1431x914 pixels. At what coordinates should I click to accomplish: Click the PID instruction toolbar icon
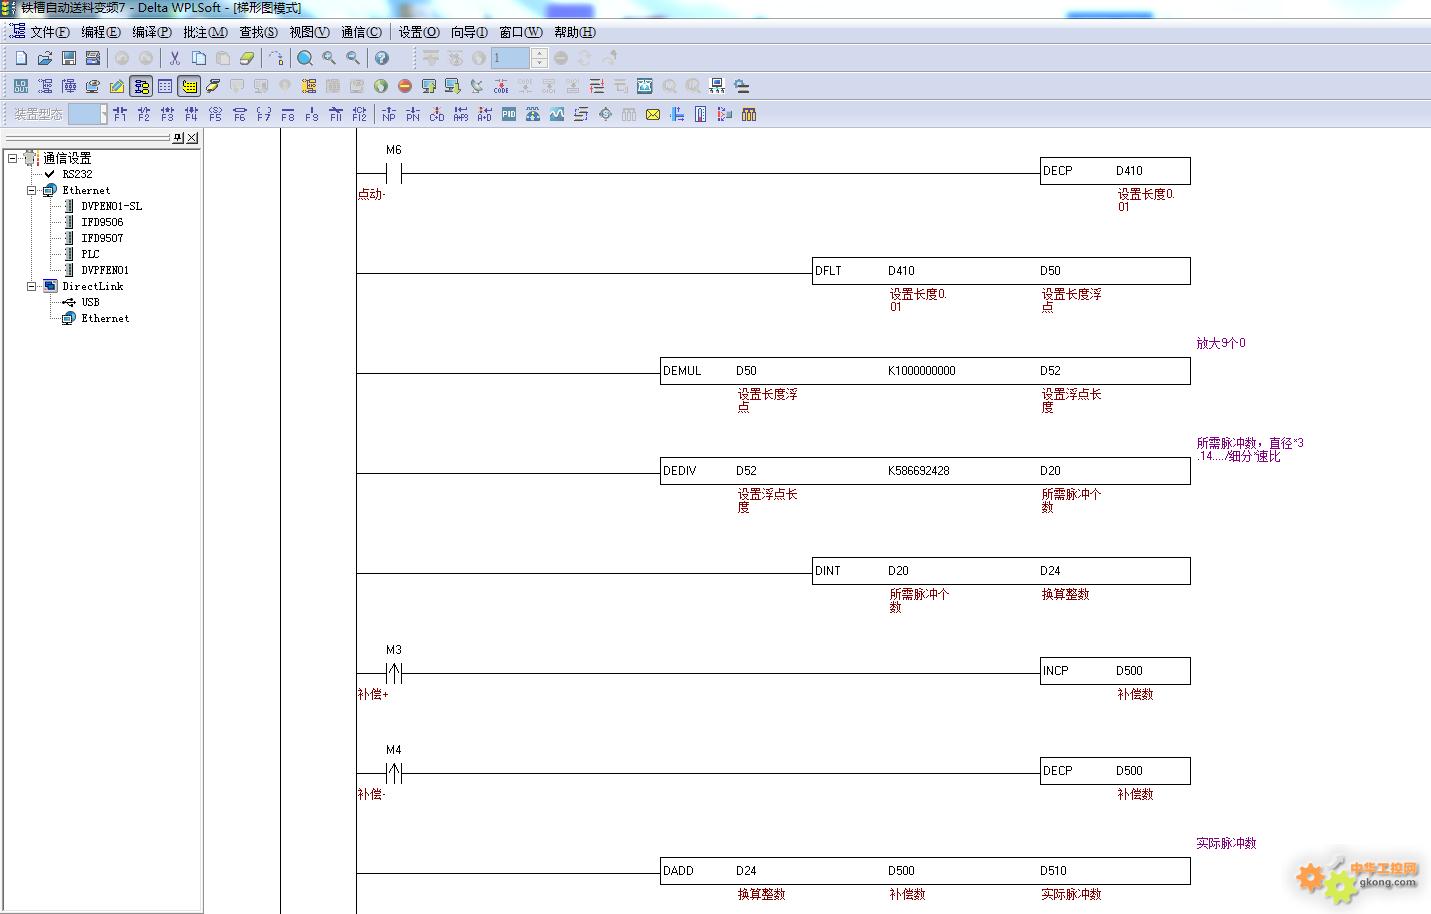[509, 114]
